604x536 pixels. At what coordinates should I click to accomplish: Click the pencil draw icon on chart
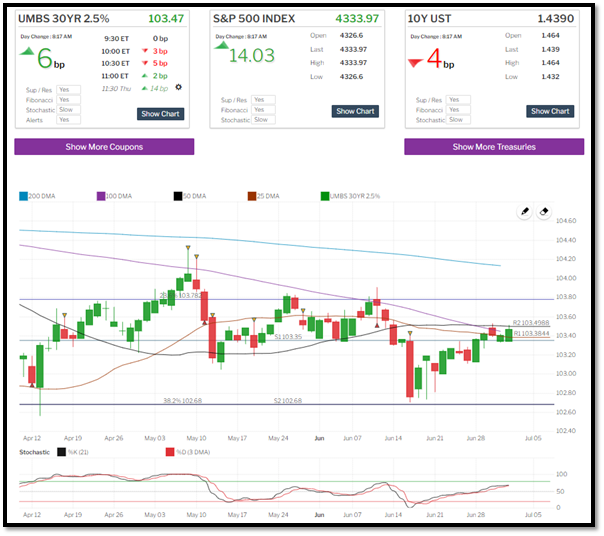524,212
